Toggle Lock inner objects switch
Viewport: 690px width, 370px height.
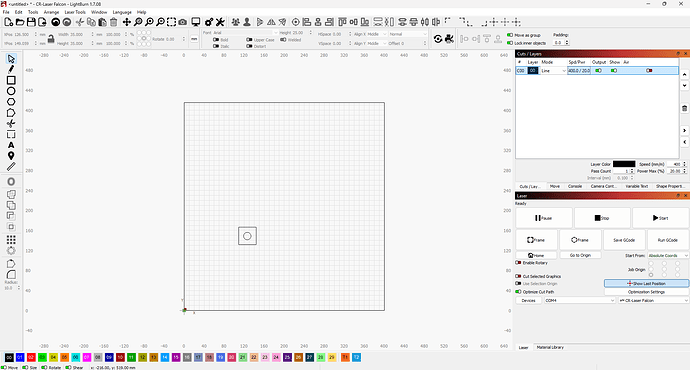point(510,43)
